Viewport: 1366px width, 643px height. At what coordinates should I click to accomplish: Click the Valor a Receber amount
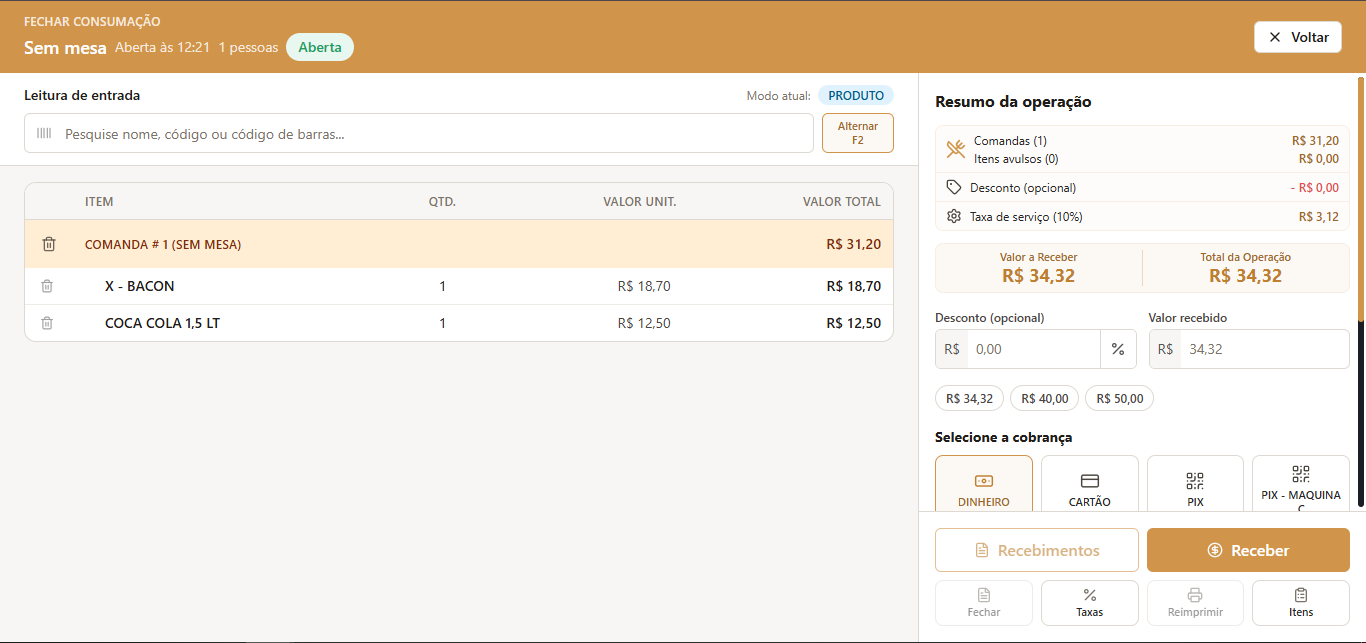pos(1038,276)
